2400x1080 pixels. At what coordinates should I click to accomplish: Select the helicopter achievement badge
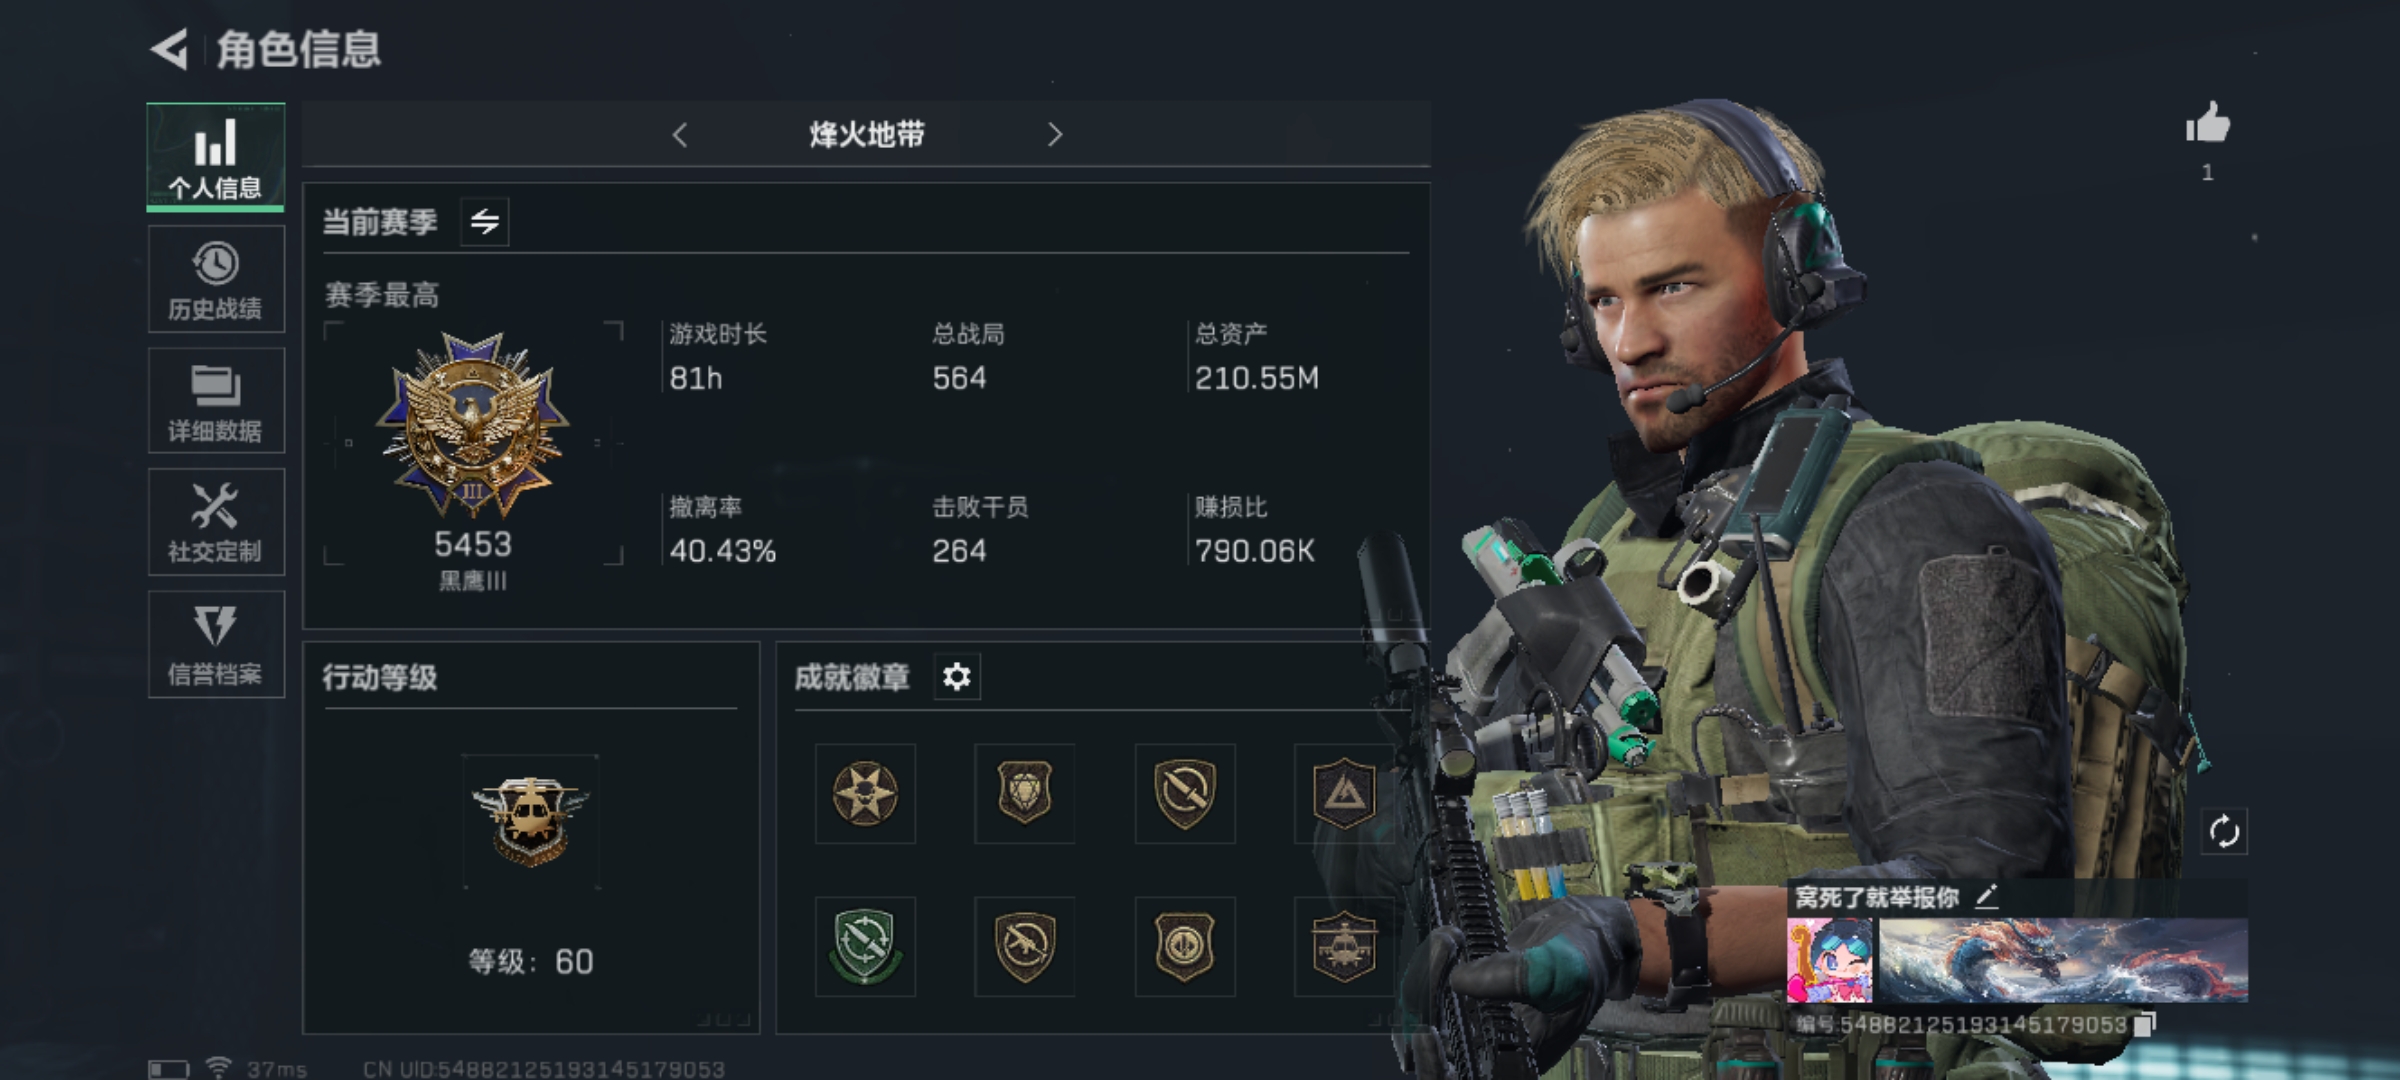pos(1344,947)
